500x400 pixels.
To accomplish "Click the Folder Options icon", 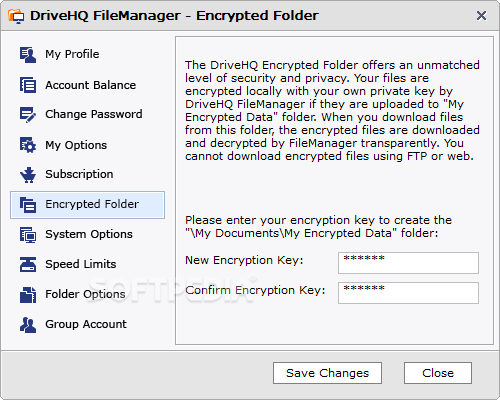I will pos(28,295).
